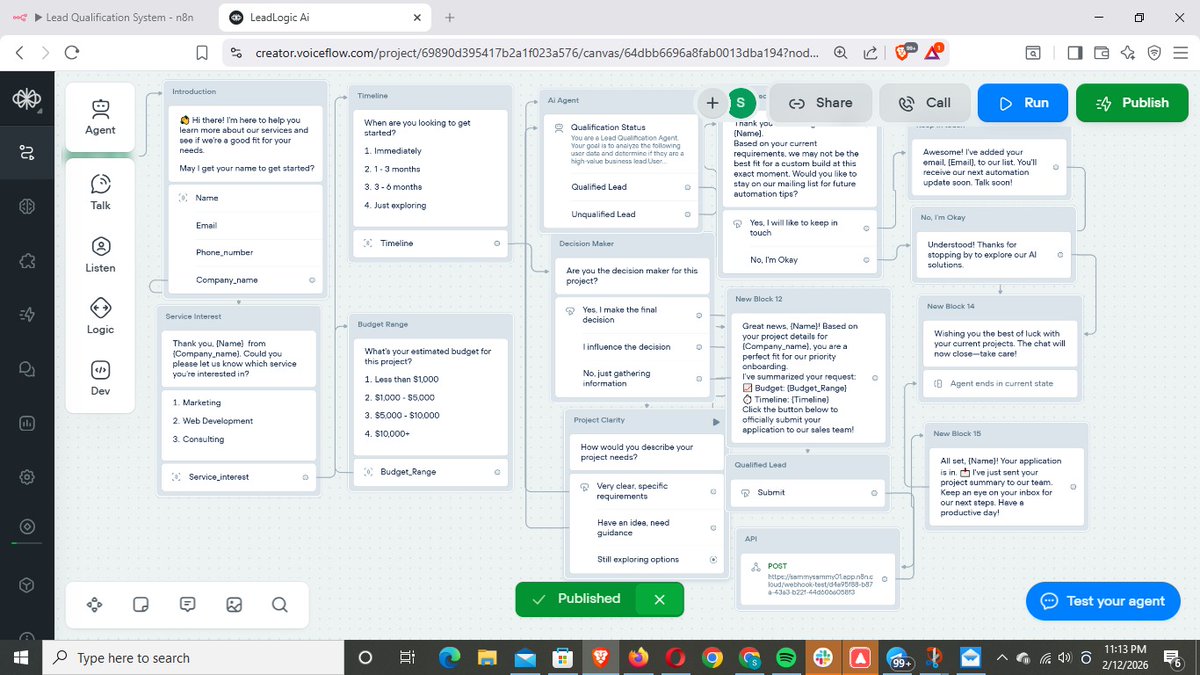Image resolution: width=1200 pixels, height=675 pixels.
Task: Click the taskbar search box
Action: click(x=195, y=658)
